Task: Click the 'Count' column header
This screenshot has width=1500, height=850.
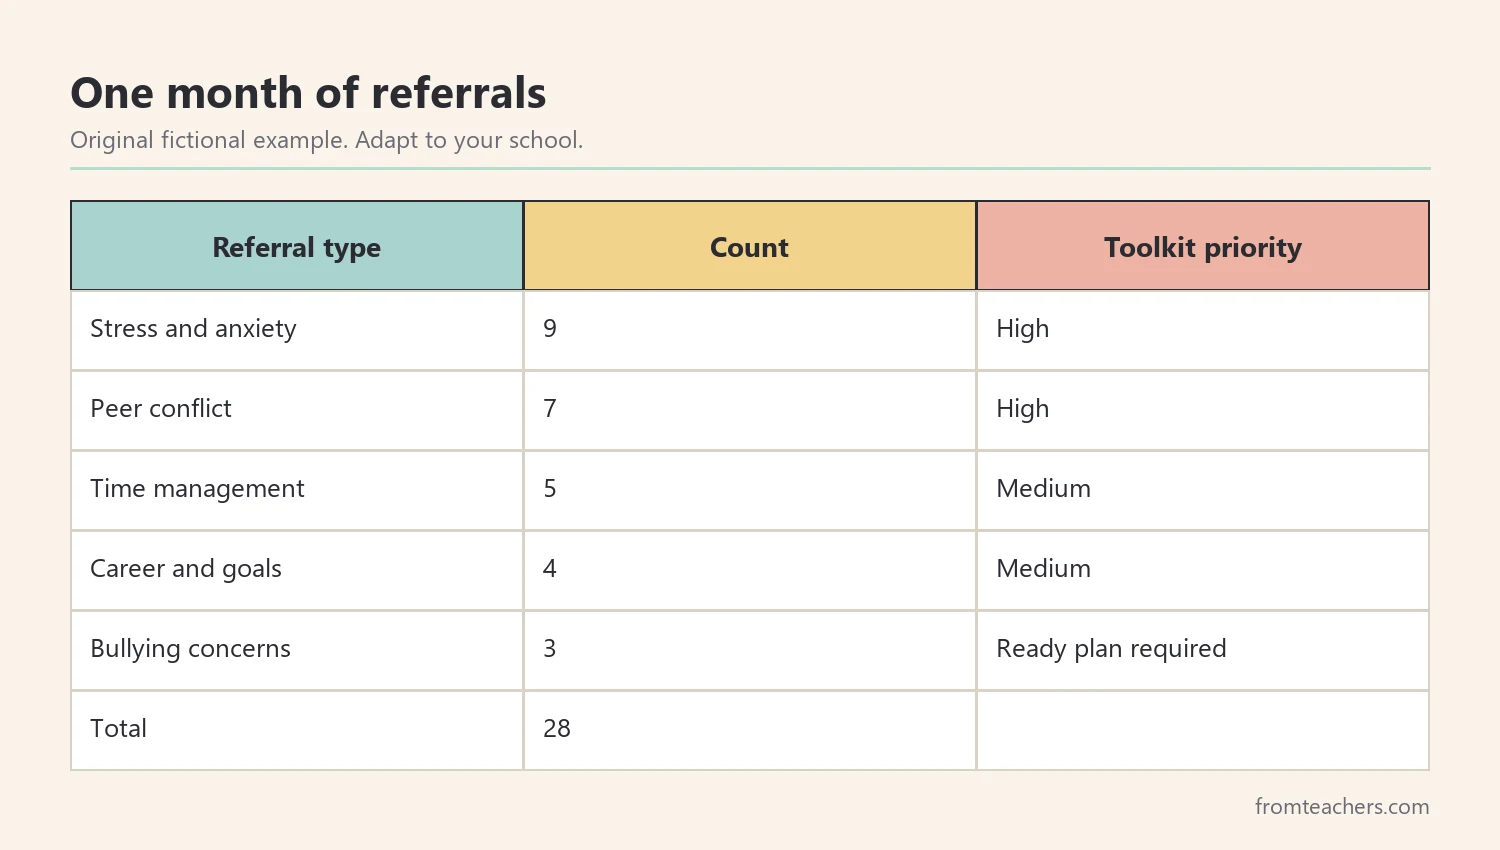Action: point(750,246)
